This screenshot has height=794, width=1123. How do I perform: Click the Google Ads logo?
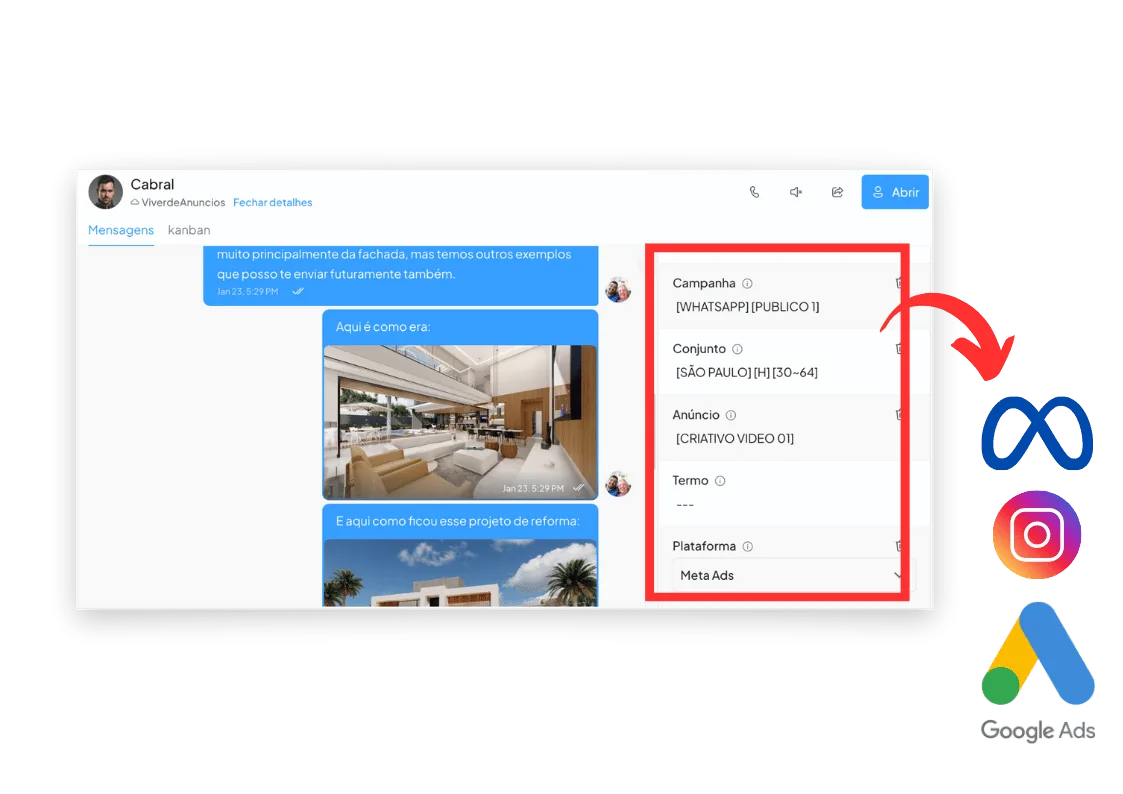click(x=1038, y=672)
